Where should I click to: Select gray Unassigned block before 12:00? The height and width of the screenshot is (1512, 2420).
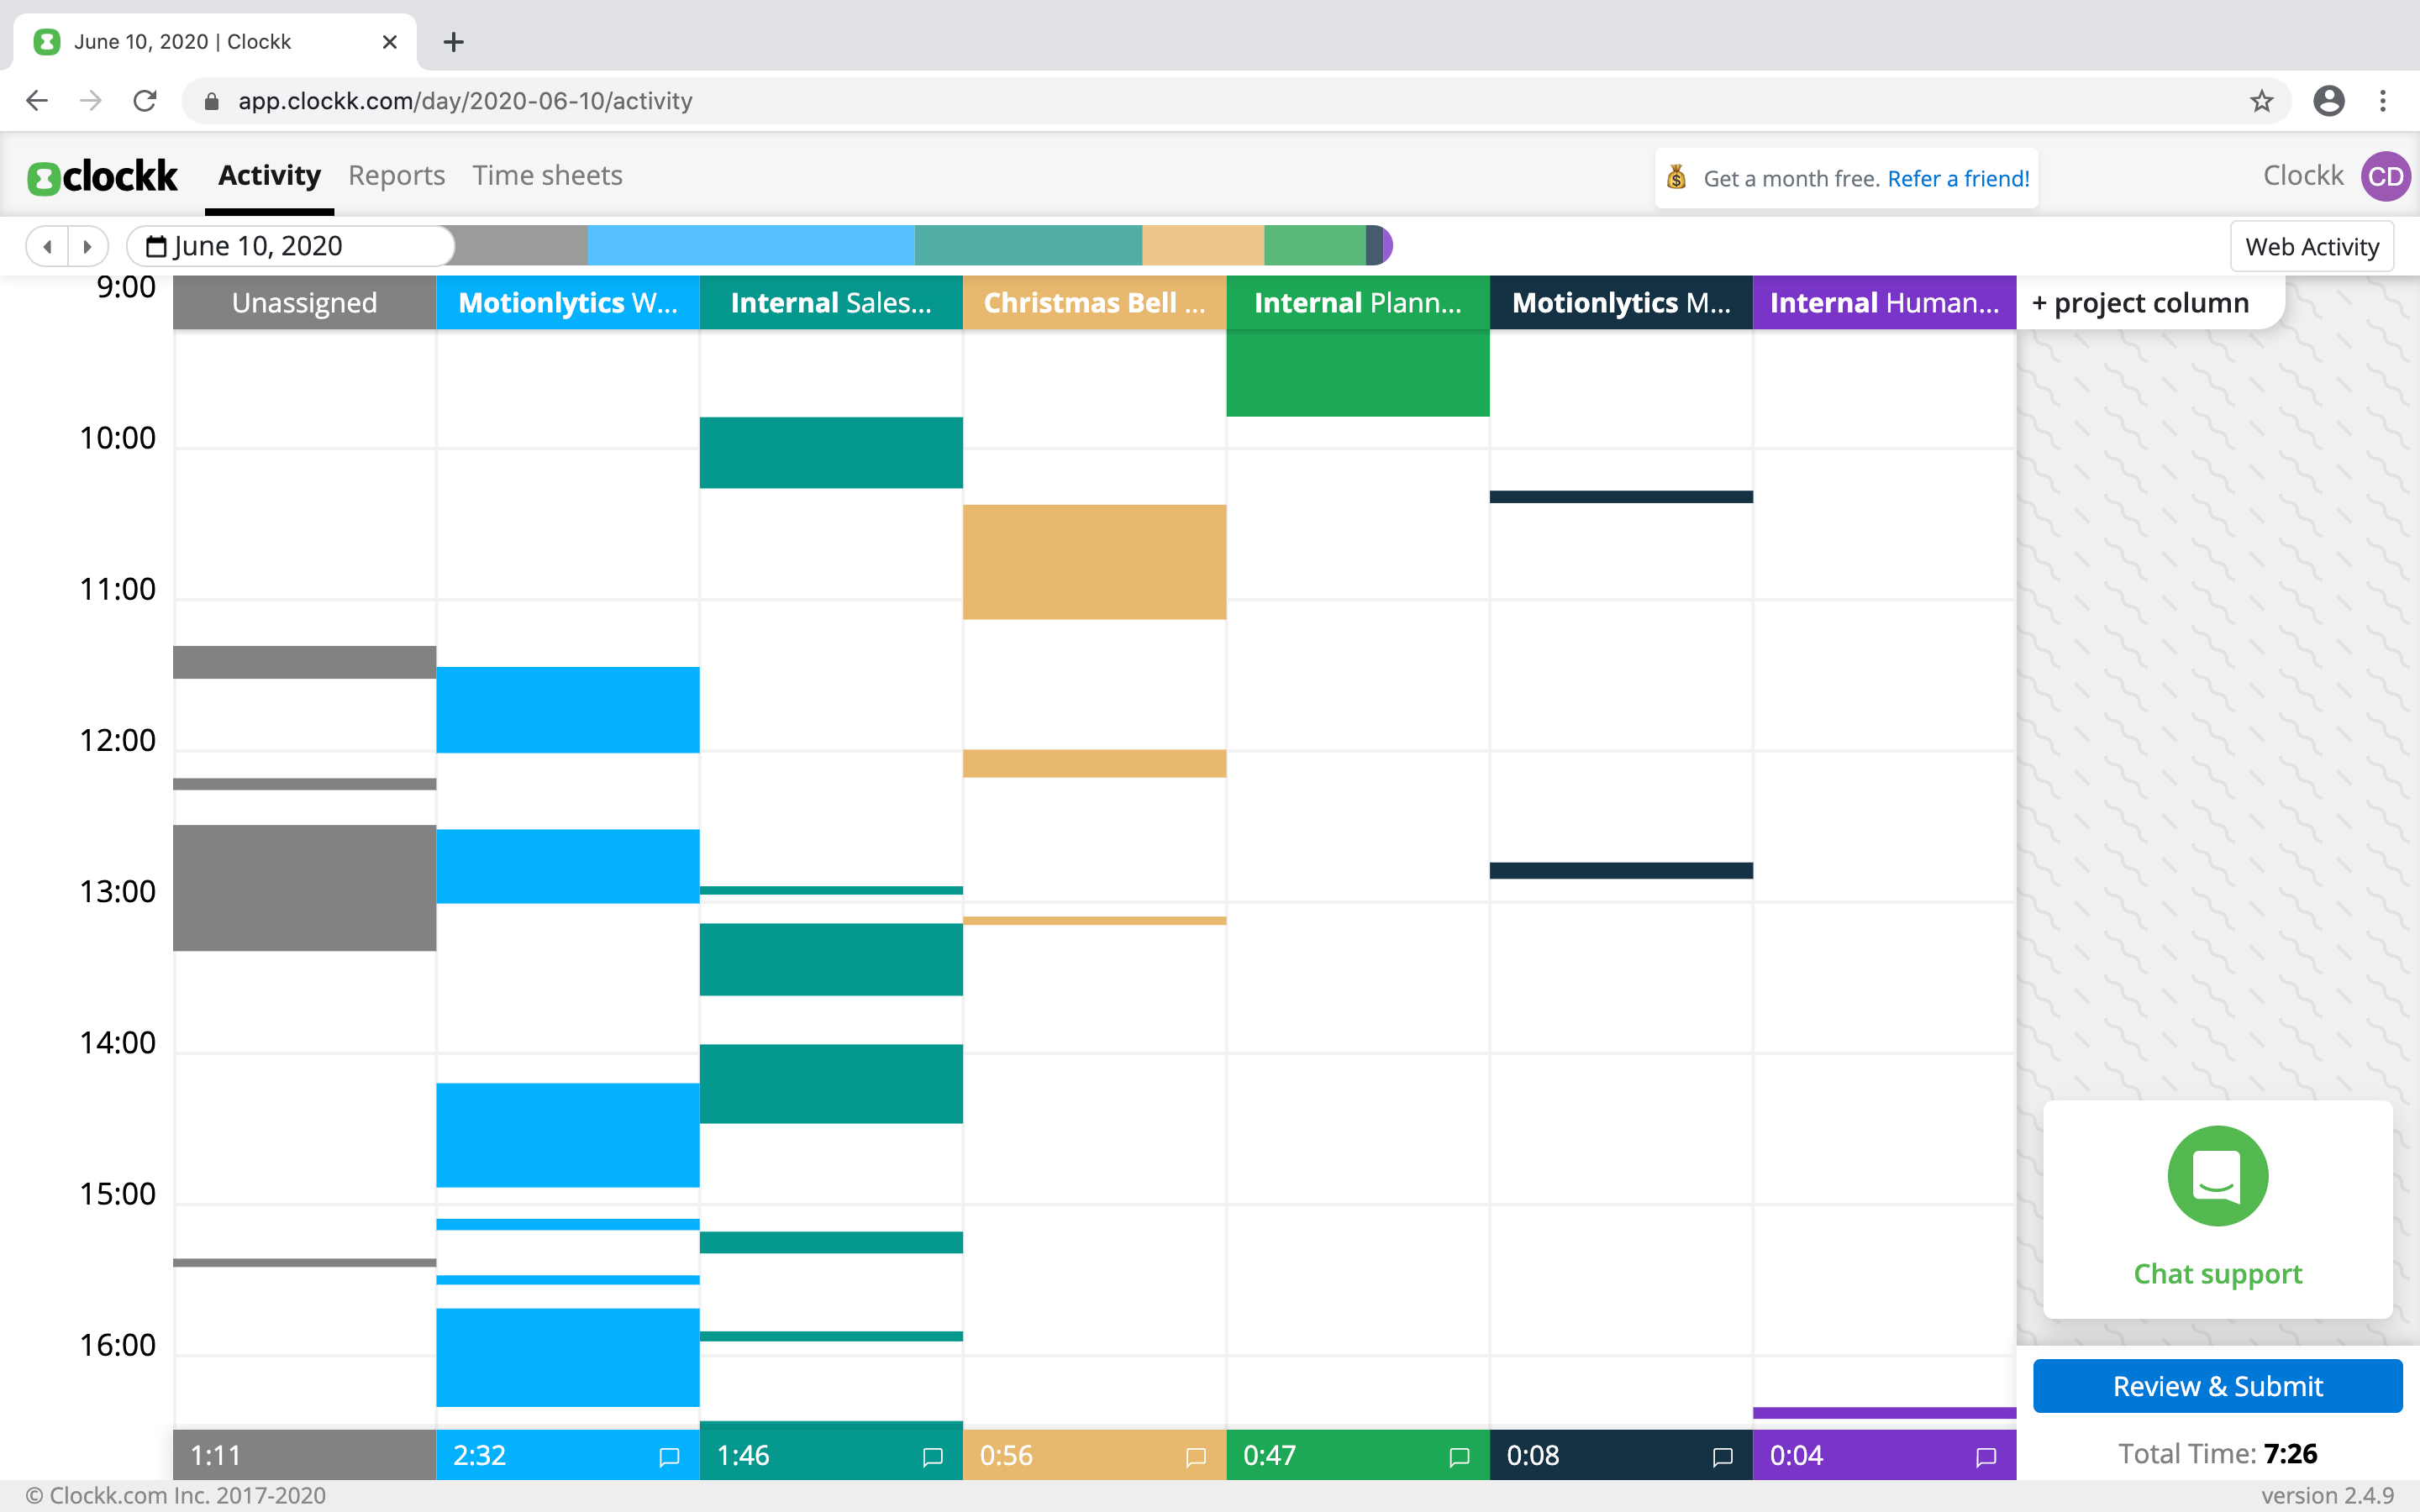point(304,662)
